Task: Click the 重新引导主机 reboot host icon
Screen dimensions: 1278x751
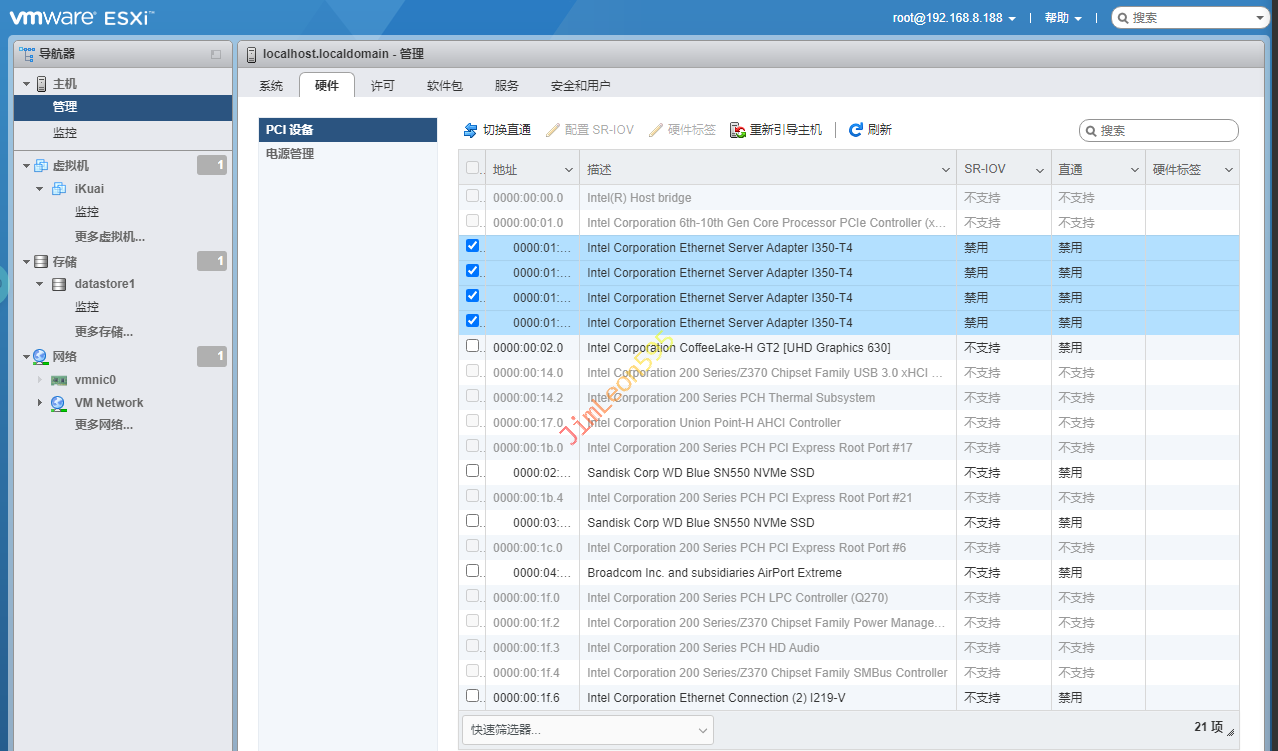Action: click(x=738, y=130)
